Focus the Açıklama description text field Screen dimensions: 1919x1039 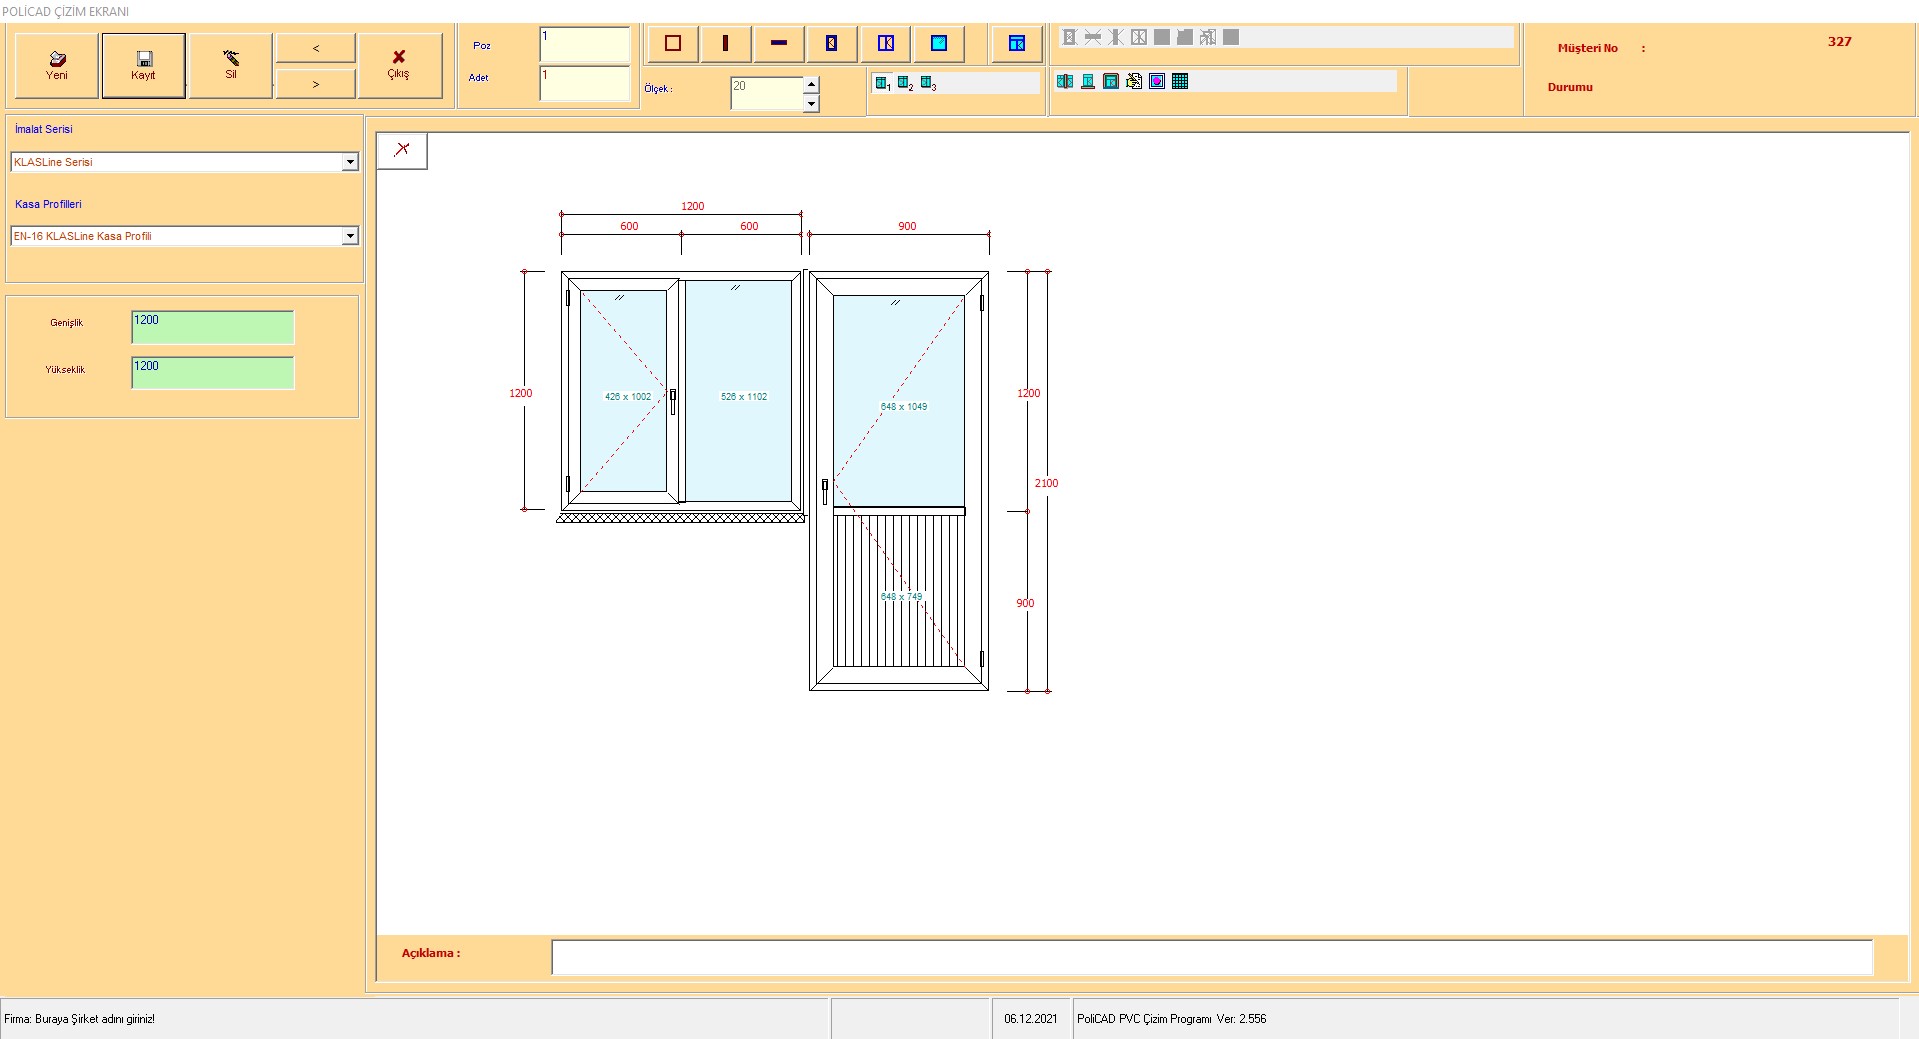(x=1211, y=957)
